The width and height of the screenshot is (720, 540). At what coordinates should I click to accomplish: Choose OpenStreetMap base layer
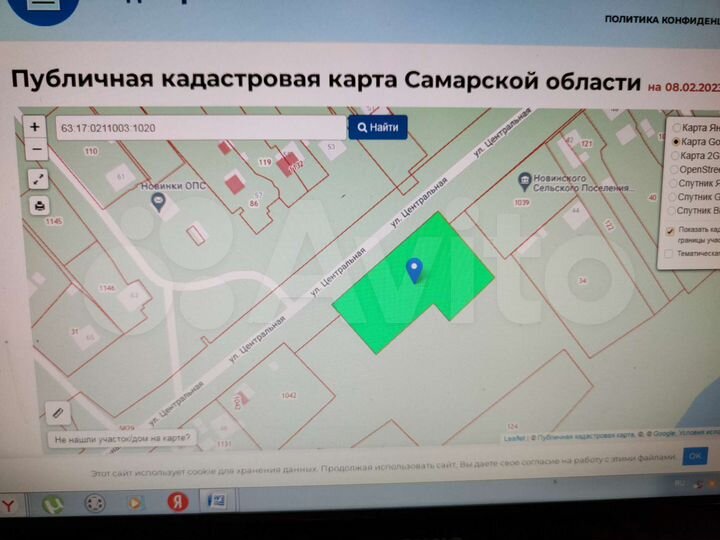pyautogui.click(x=675, y=170)
